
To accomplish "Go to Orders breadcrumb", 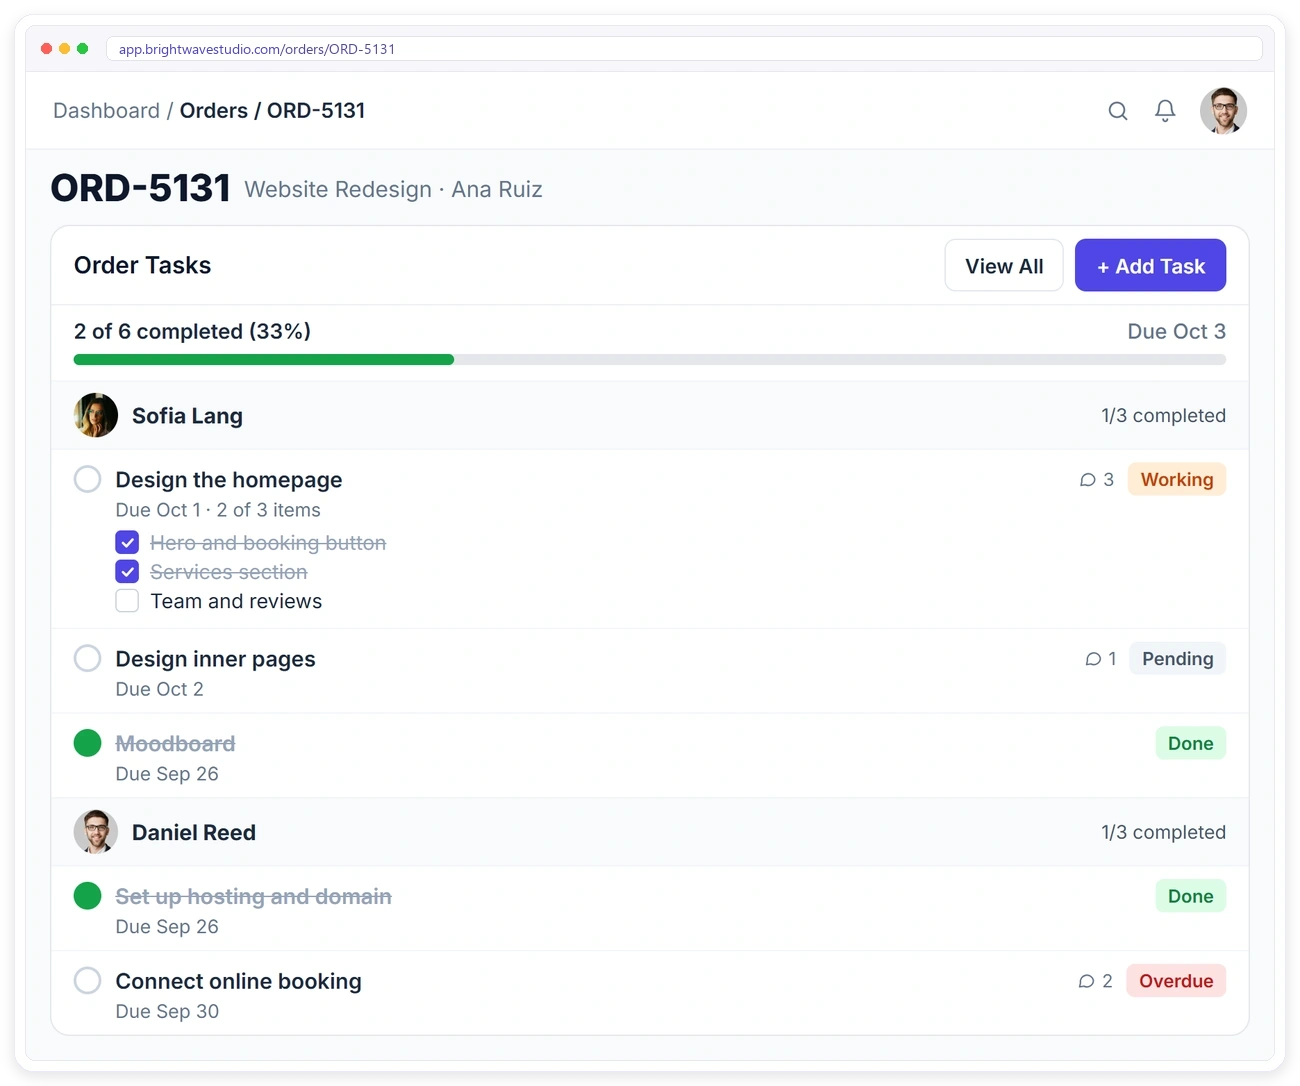I will [214, 111].
